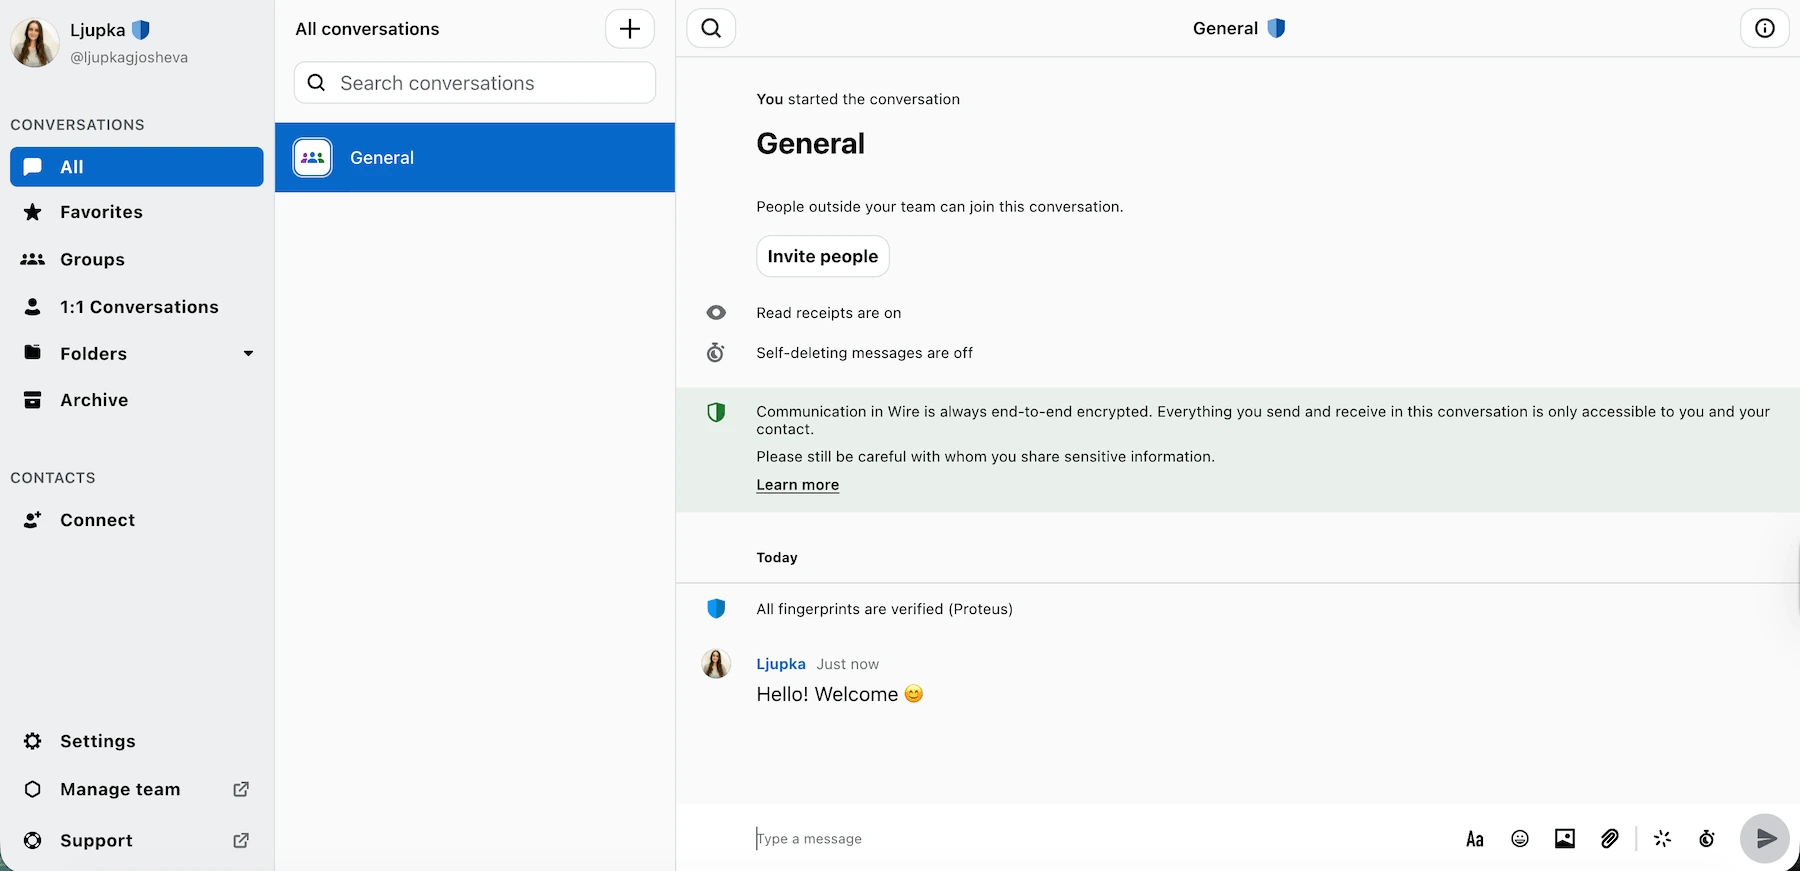Click the 'All conversations' heading
The image size is (1800, 871).
tap(367, 29)
